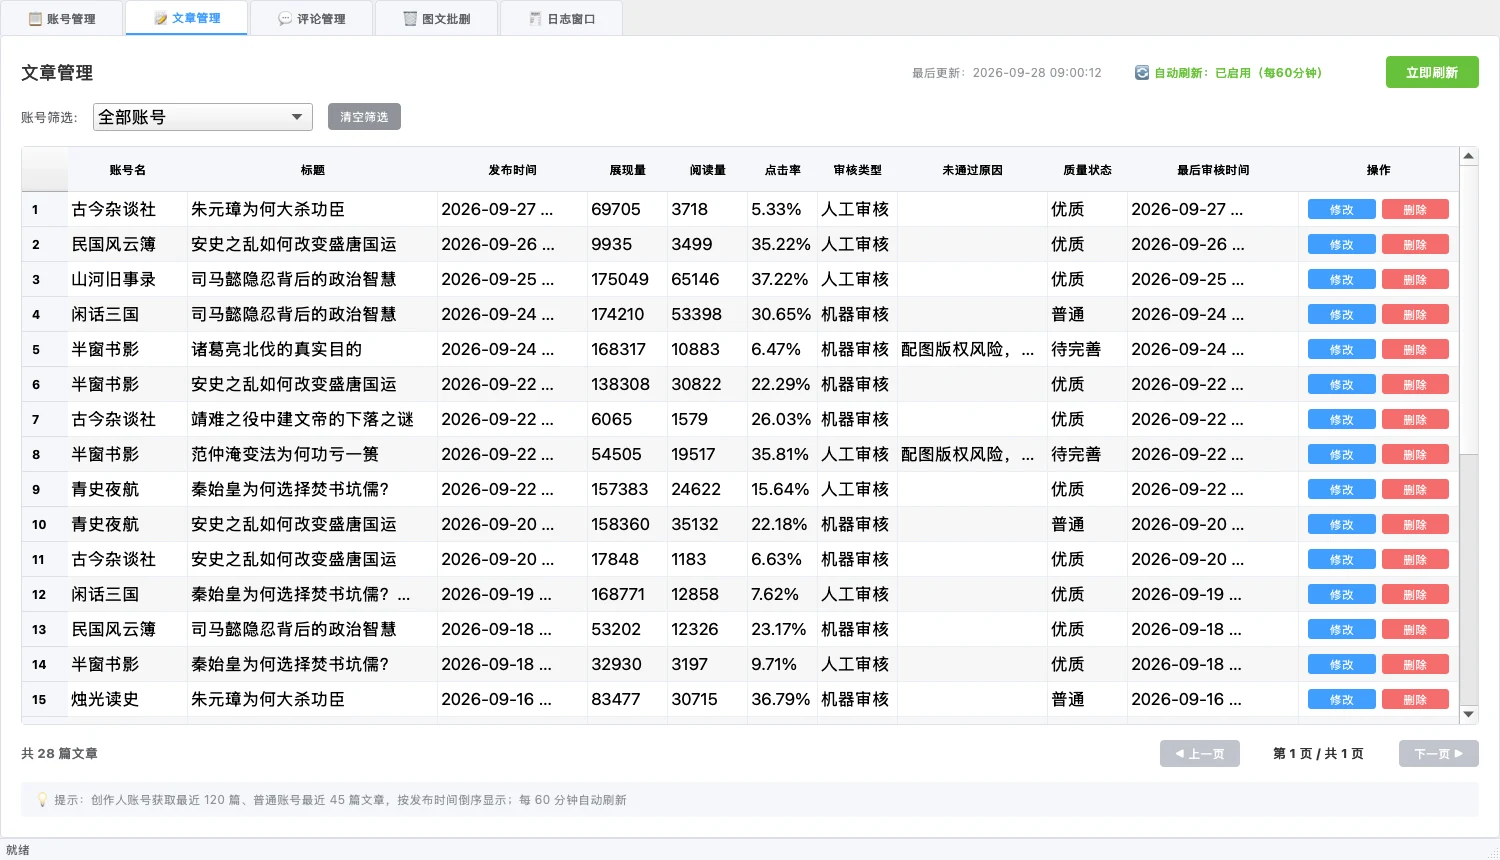The width and height of the screenshot is (1500, 860).
Task: Click the 最后更新 timestamp text
Action: (1006, 73)
